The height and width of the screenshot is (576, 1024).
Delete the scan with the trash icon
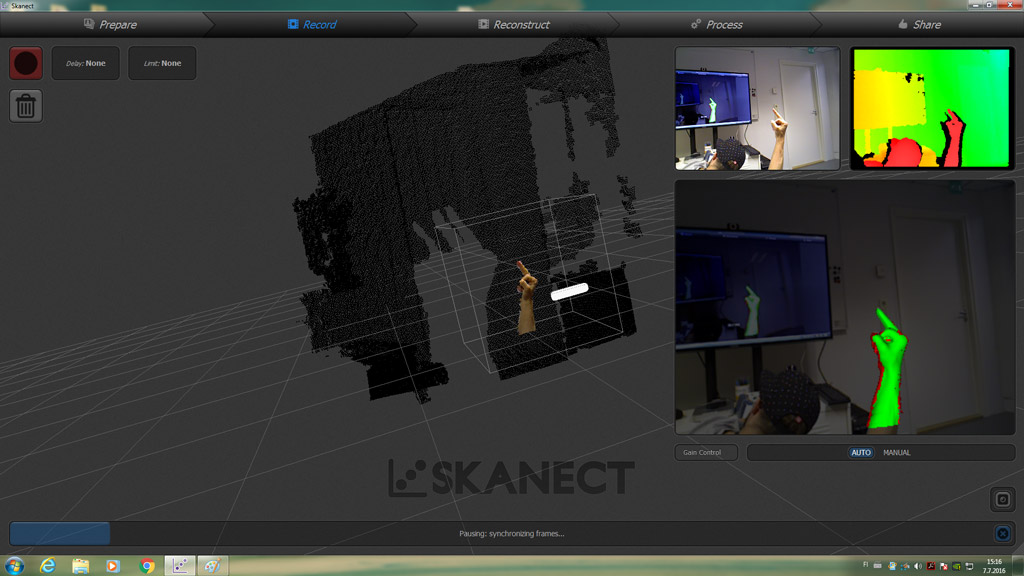(26, 106)
